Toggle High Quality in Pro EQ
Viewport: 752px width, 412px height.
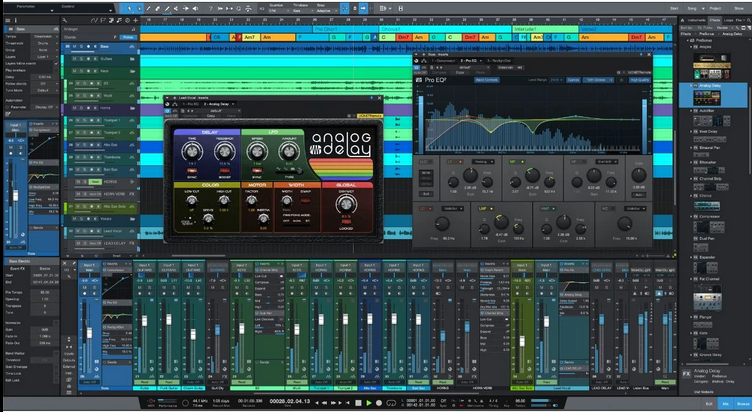tap(640, 79)
